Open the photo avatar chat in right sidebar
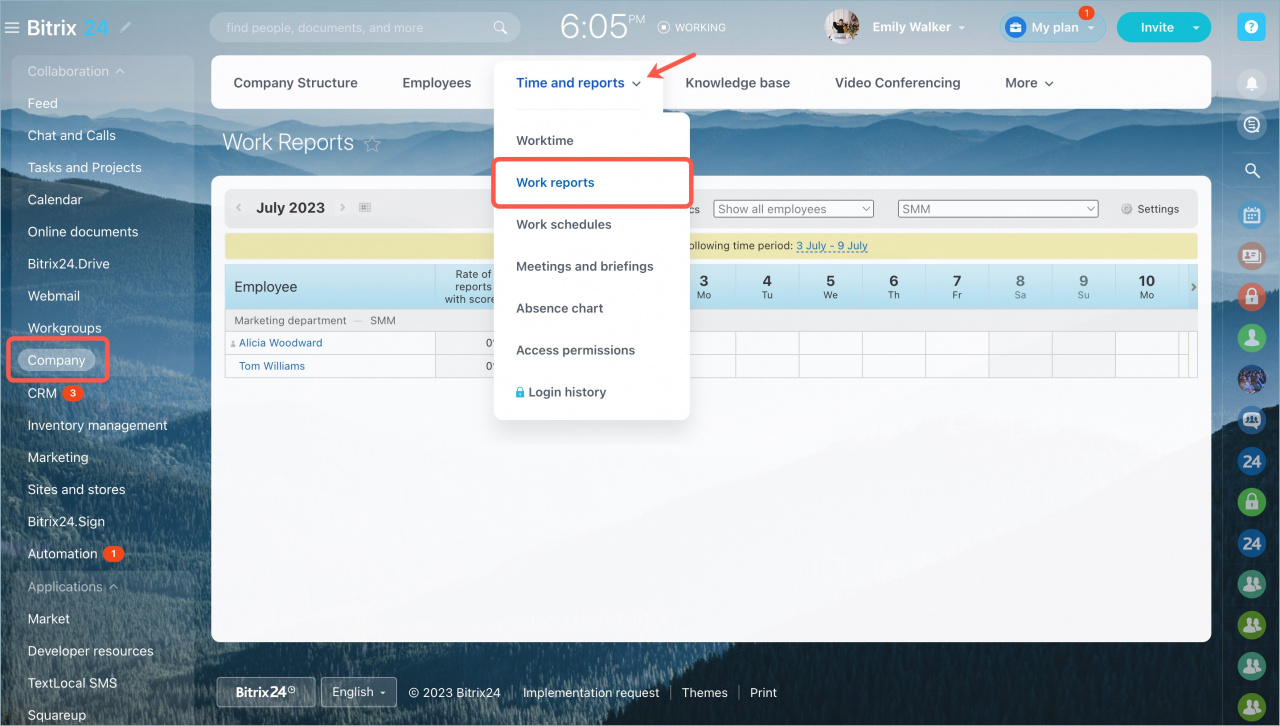 click(x=1251, y=379)
